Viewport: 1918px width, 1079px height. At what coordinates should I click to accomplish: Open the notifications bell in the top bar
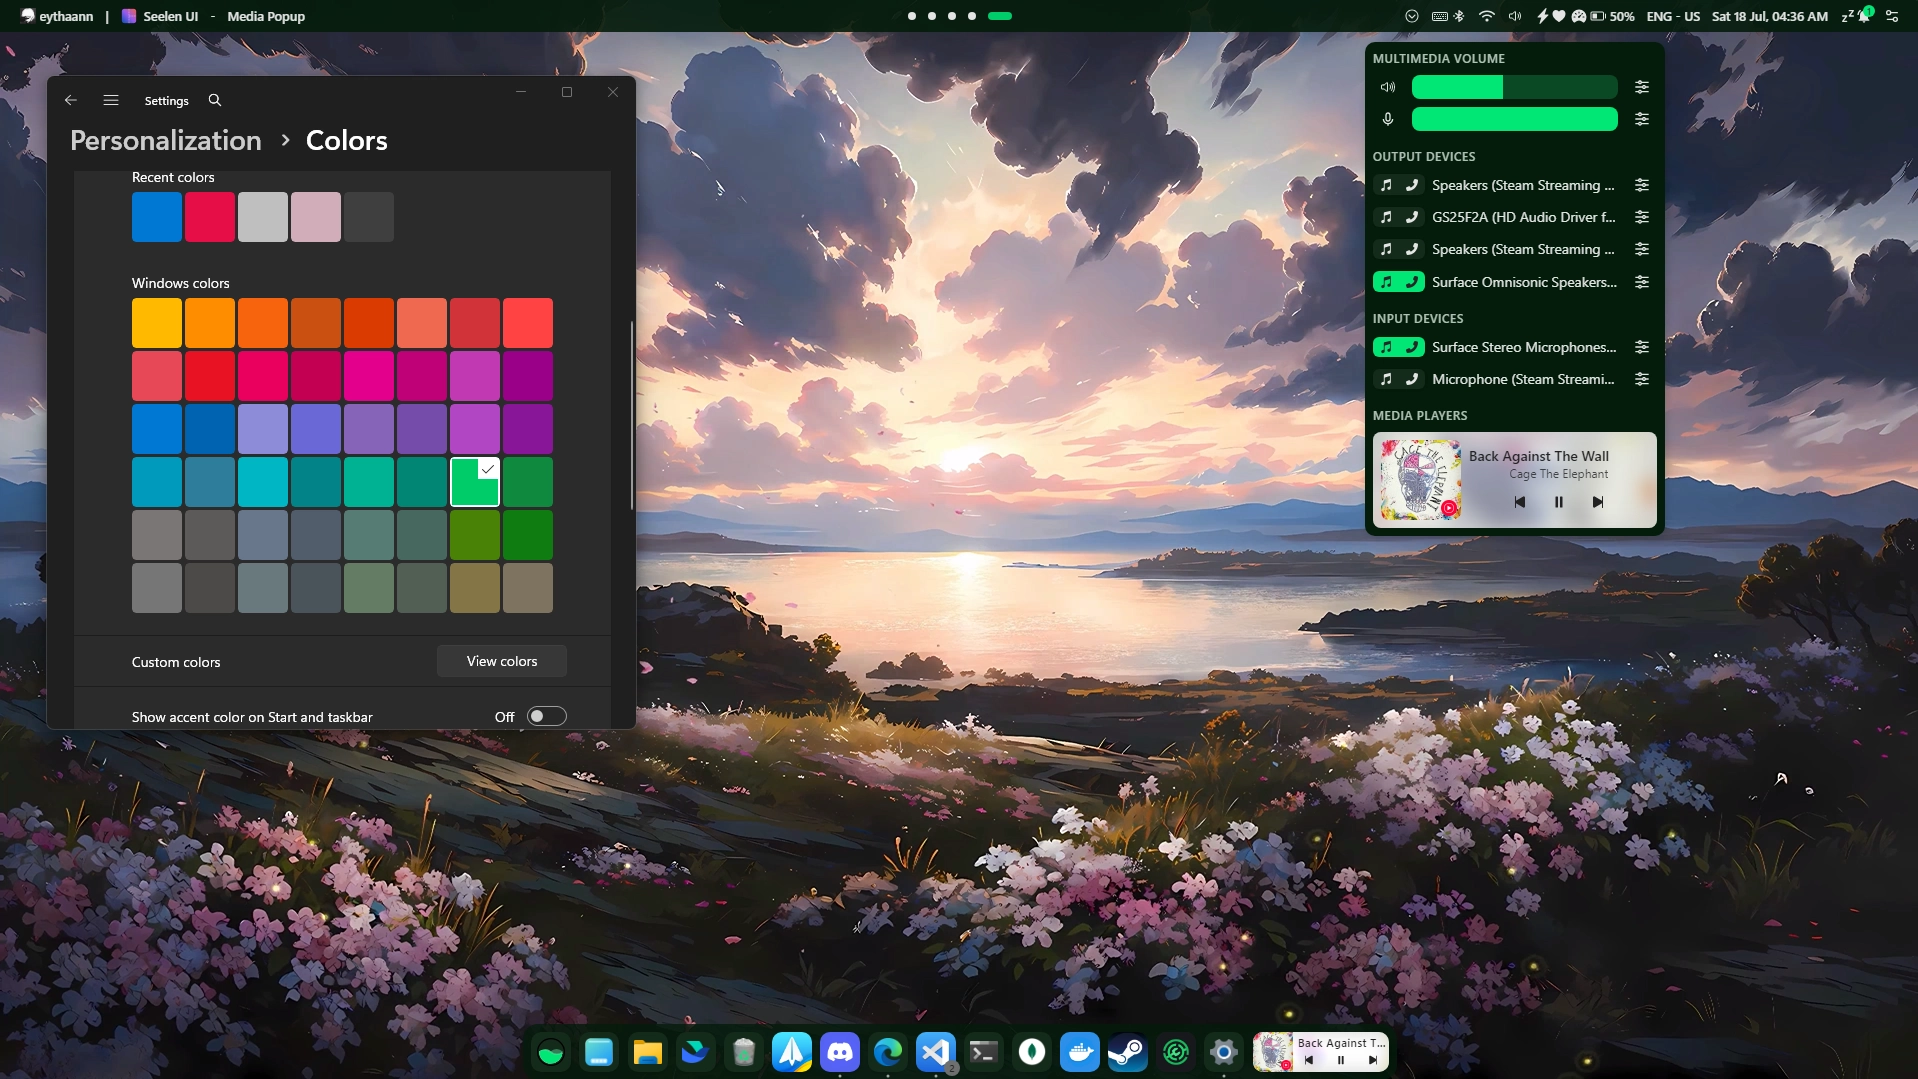1864,16
